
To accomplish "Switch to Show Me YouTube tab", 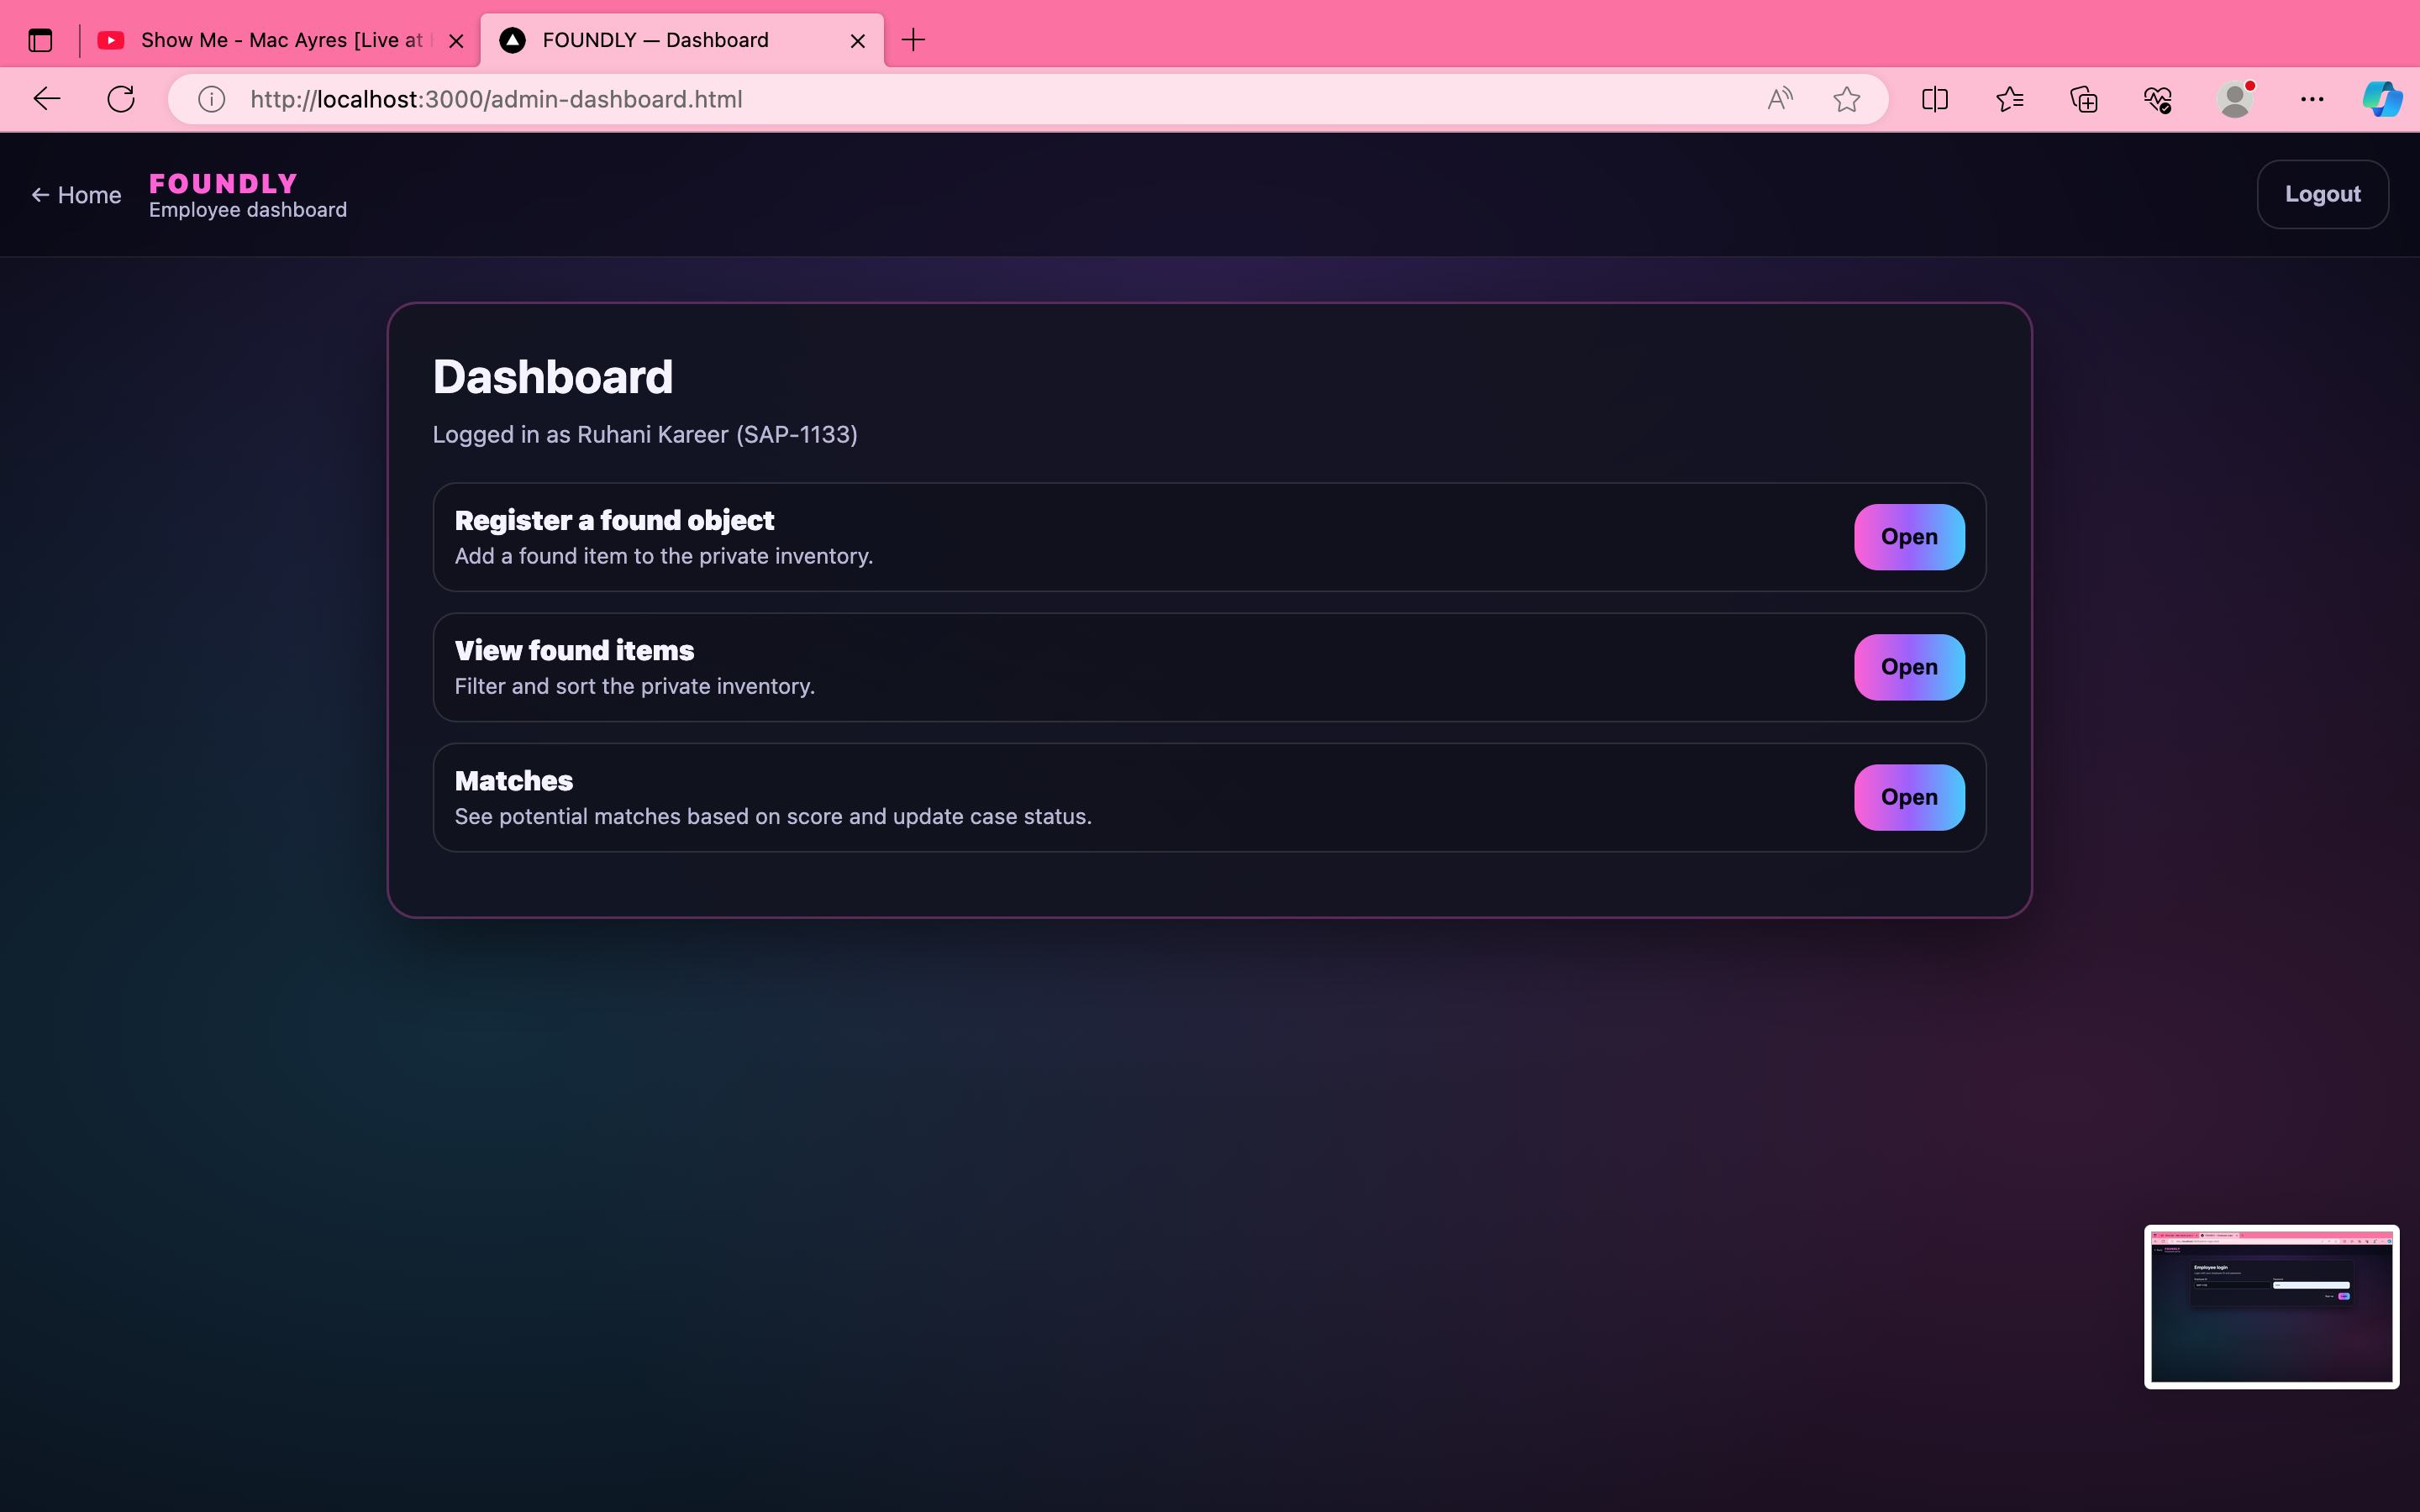I will coord(270,40).
